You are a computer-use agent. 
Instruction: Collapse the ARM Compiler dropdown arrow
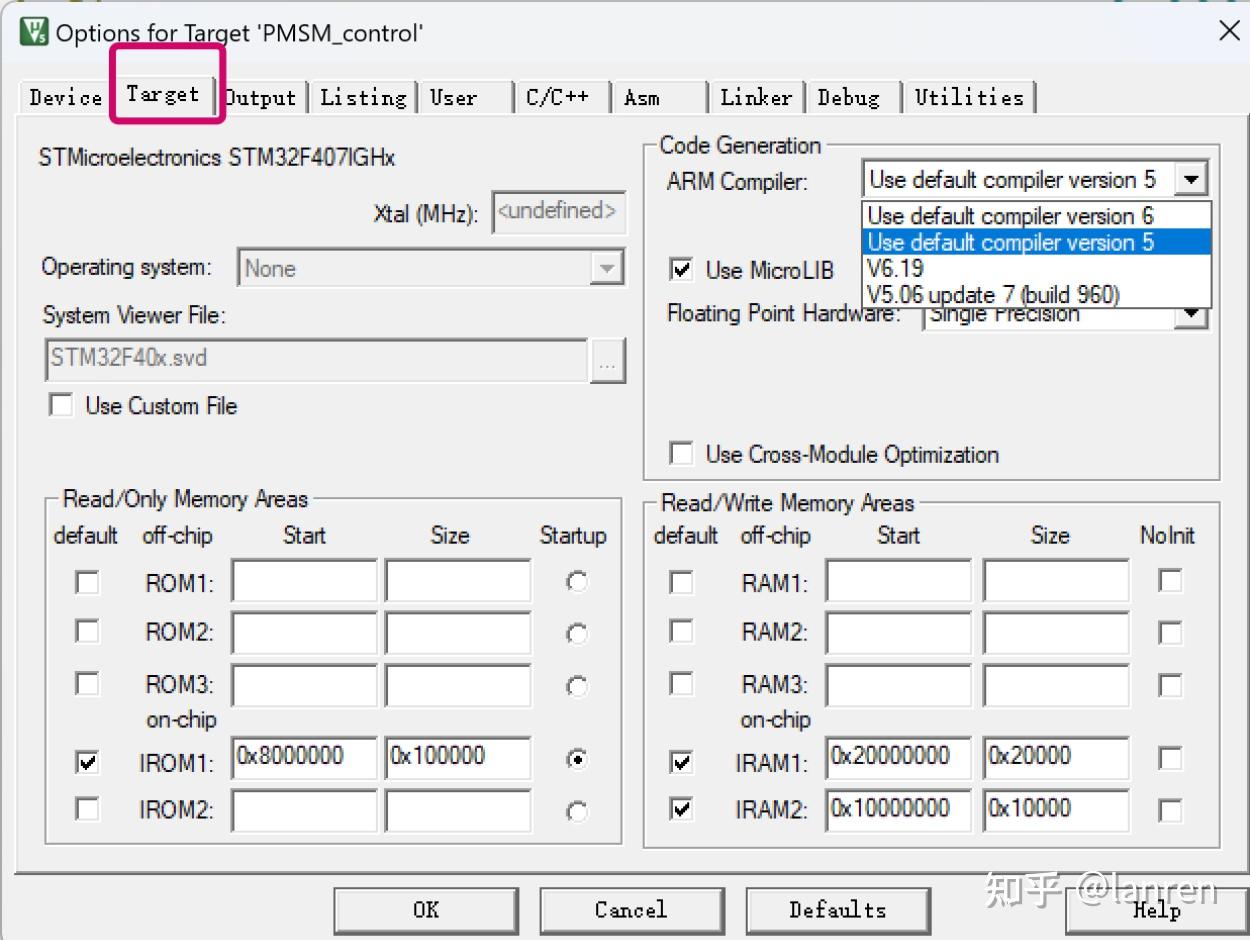[1190, 180]
